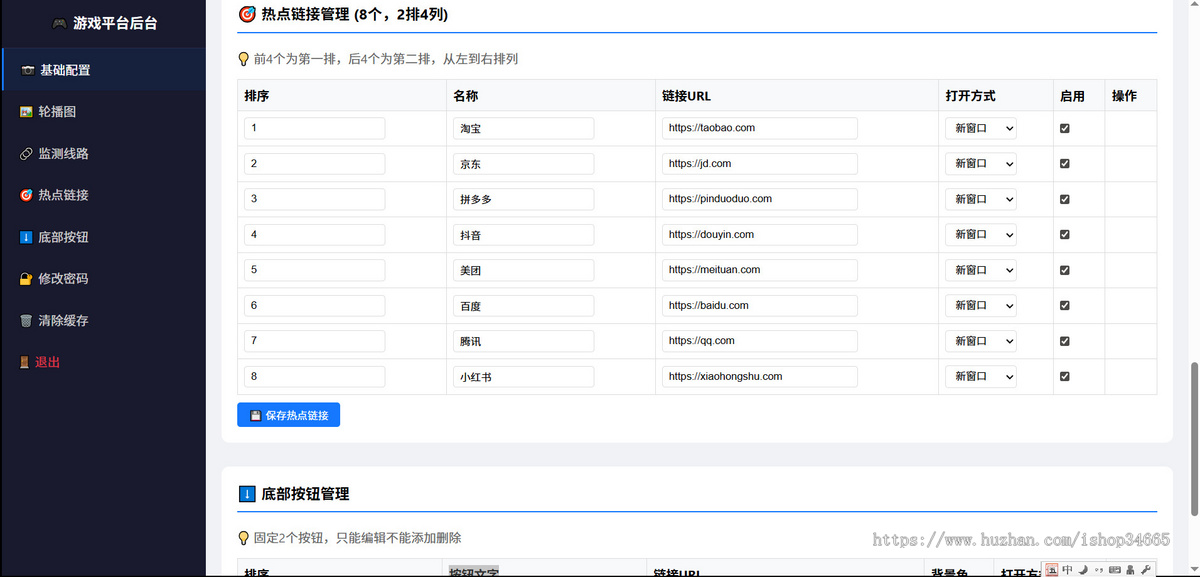Uncheck 启用 checkbox for 拼多多 row
Image resolution: width=1200 pixels, height=577 pixels.
pyautogui.click(x=1065, y=199)
